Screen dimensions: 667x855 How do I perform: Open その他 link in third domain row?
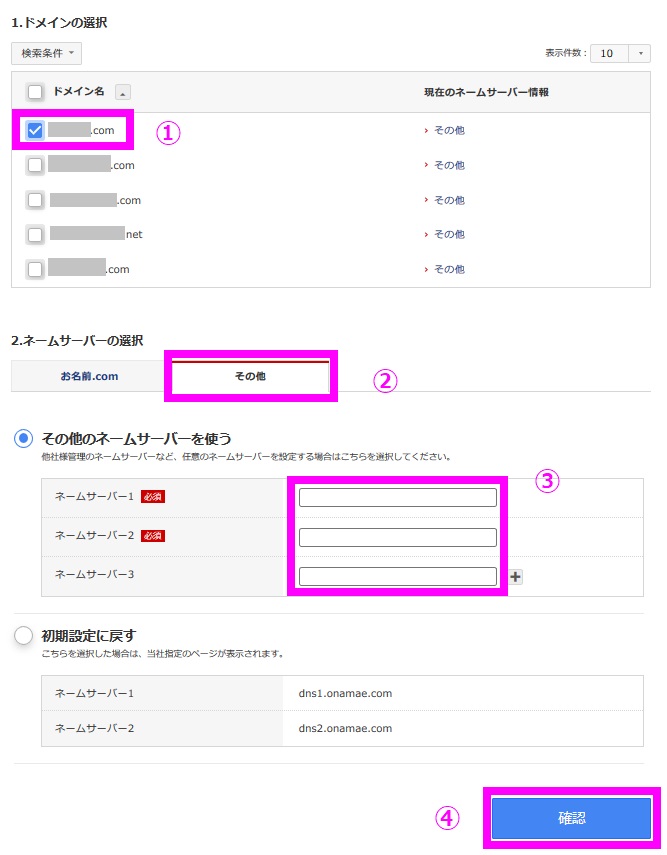449,200
